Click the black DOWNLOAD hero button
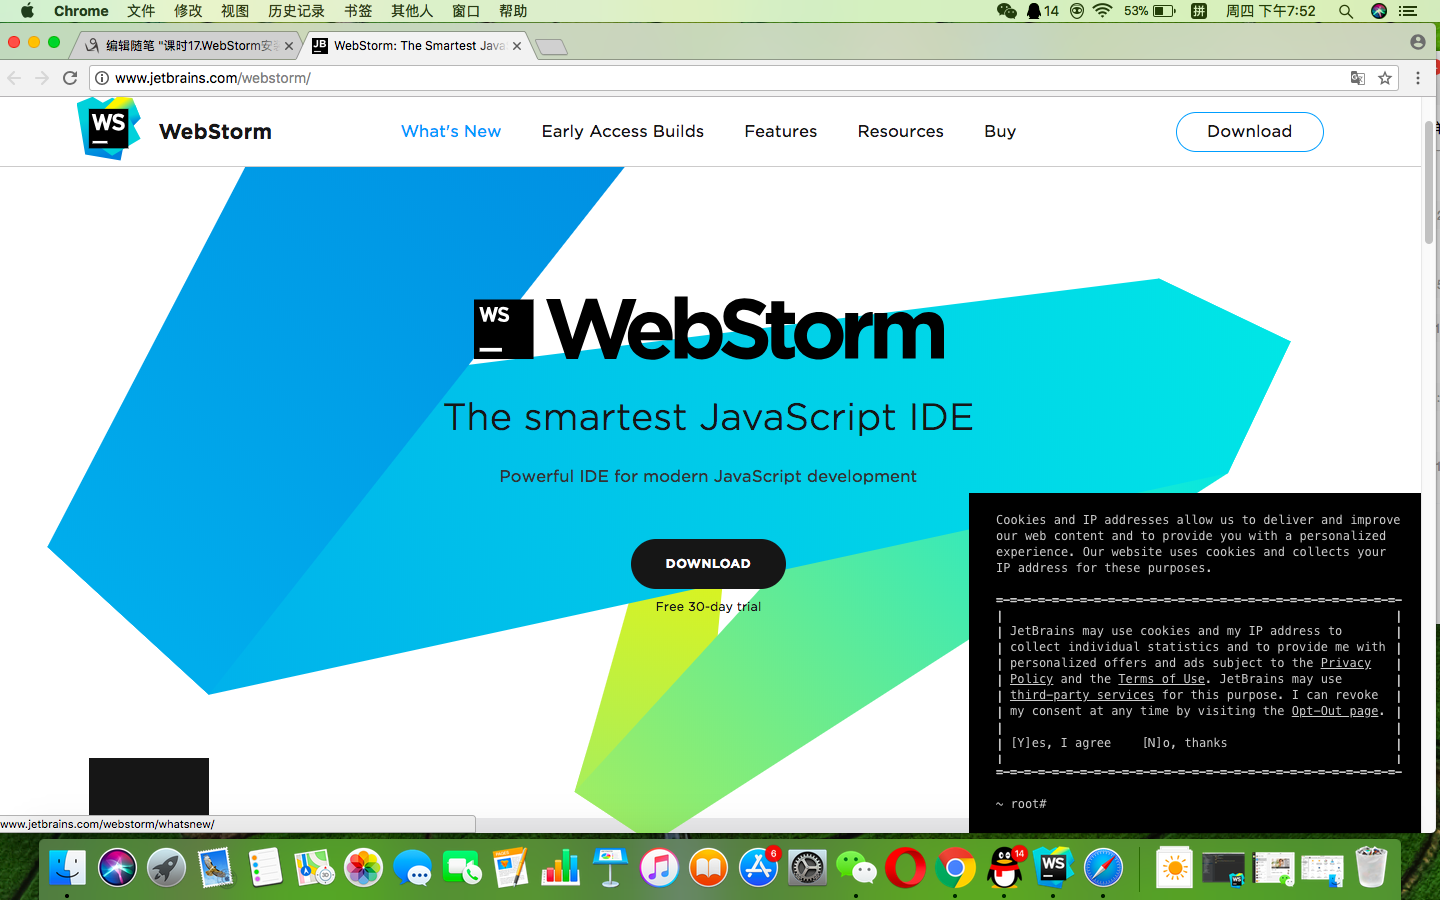Viewport: 1440px width, 900px height. [x=708, y=564]
